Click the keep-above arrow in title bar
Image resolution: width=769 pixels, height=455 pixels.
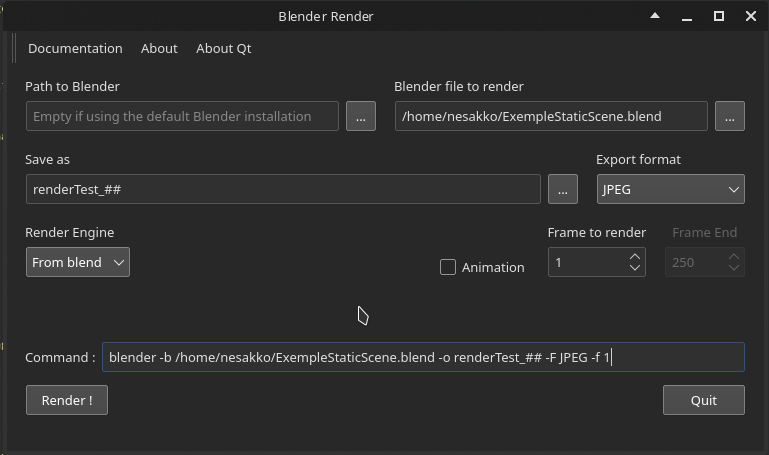coord(655,16)
